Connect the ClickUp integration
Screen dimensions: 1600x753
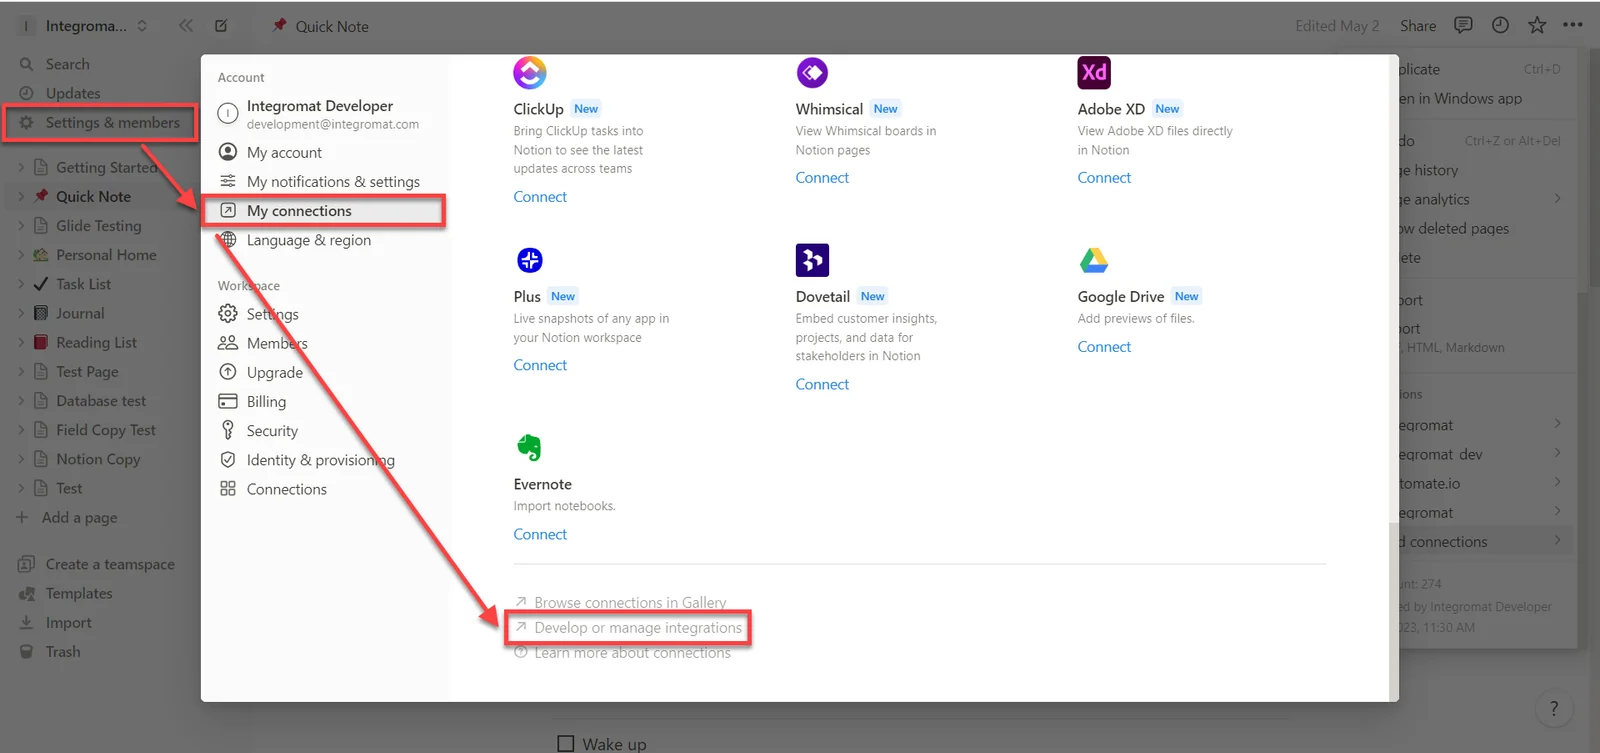(x=540, y=197)
